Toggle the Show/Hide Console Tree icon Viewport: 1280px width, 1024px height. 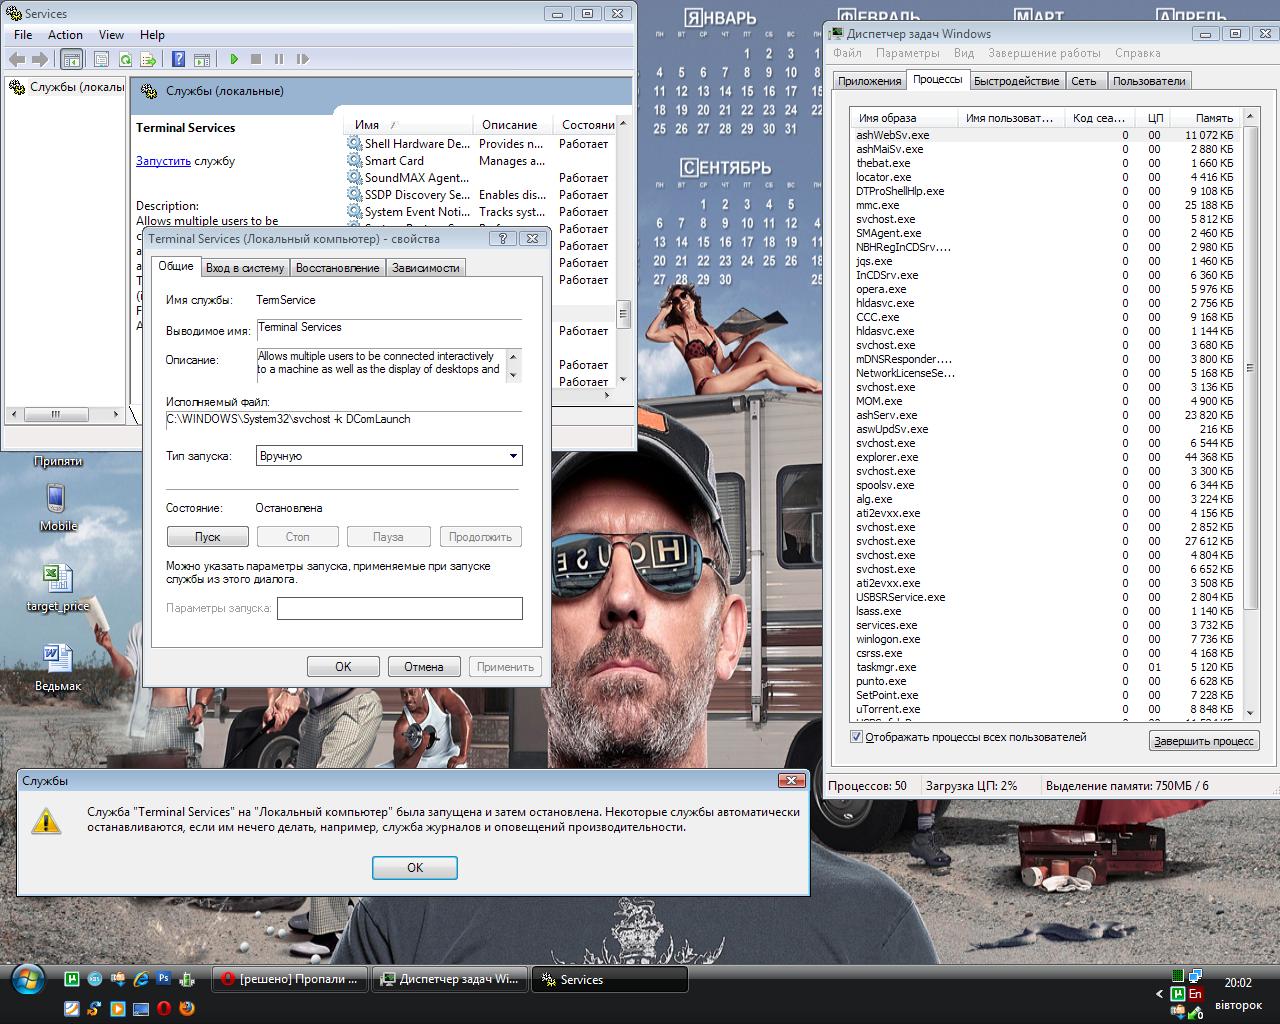[71, 60]
